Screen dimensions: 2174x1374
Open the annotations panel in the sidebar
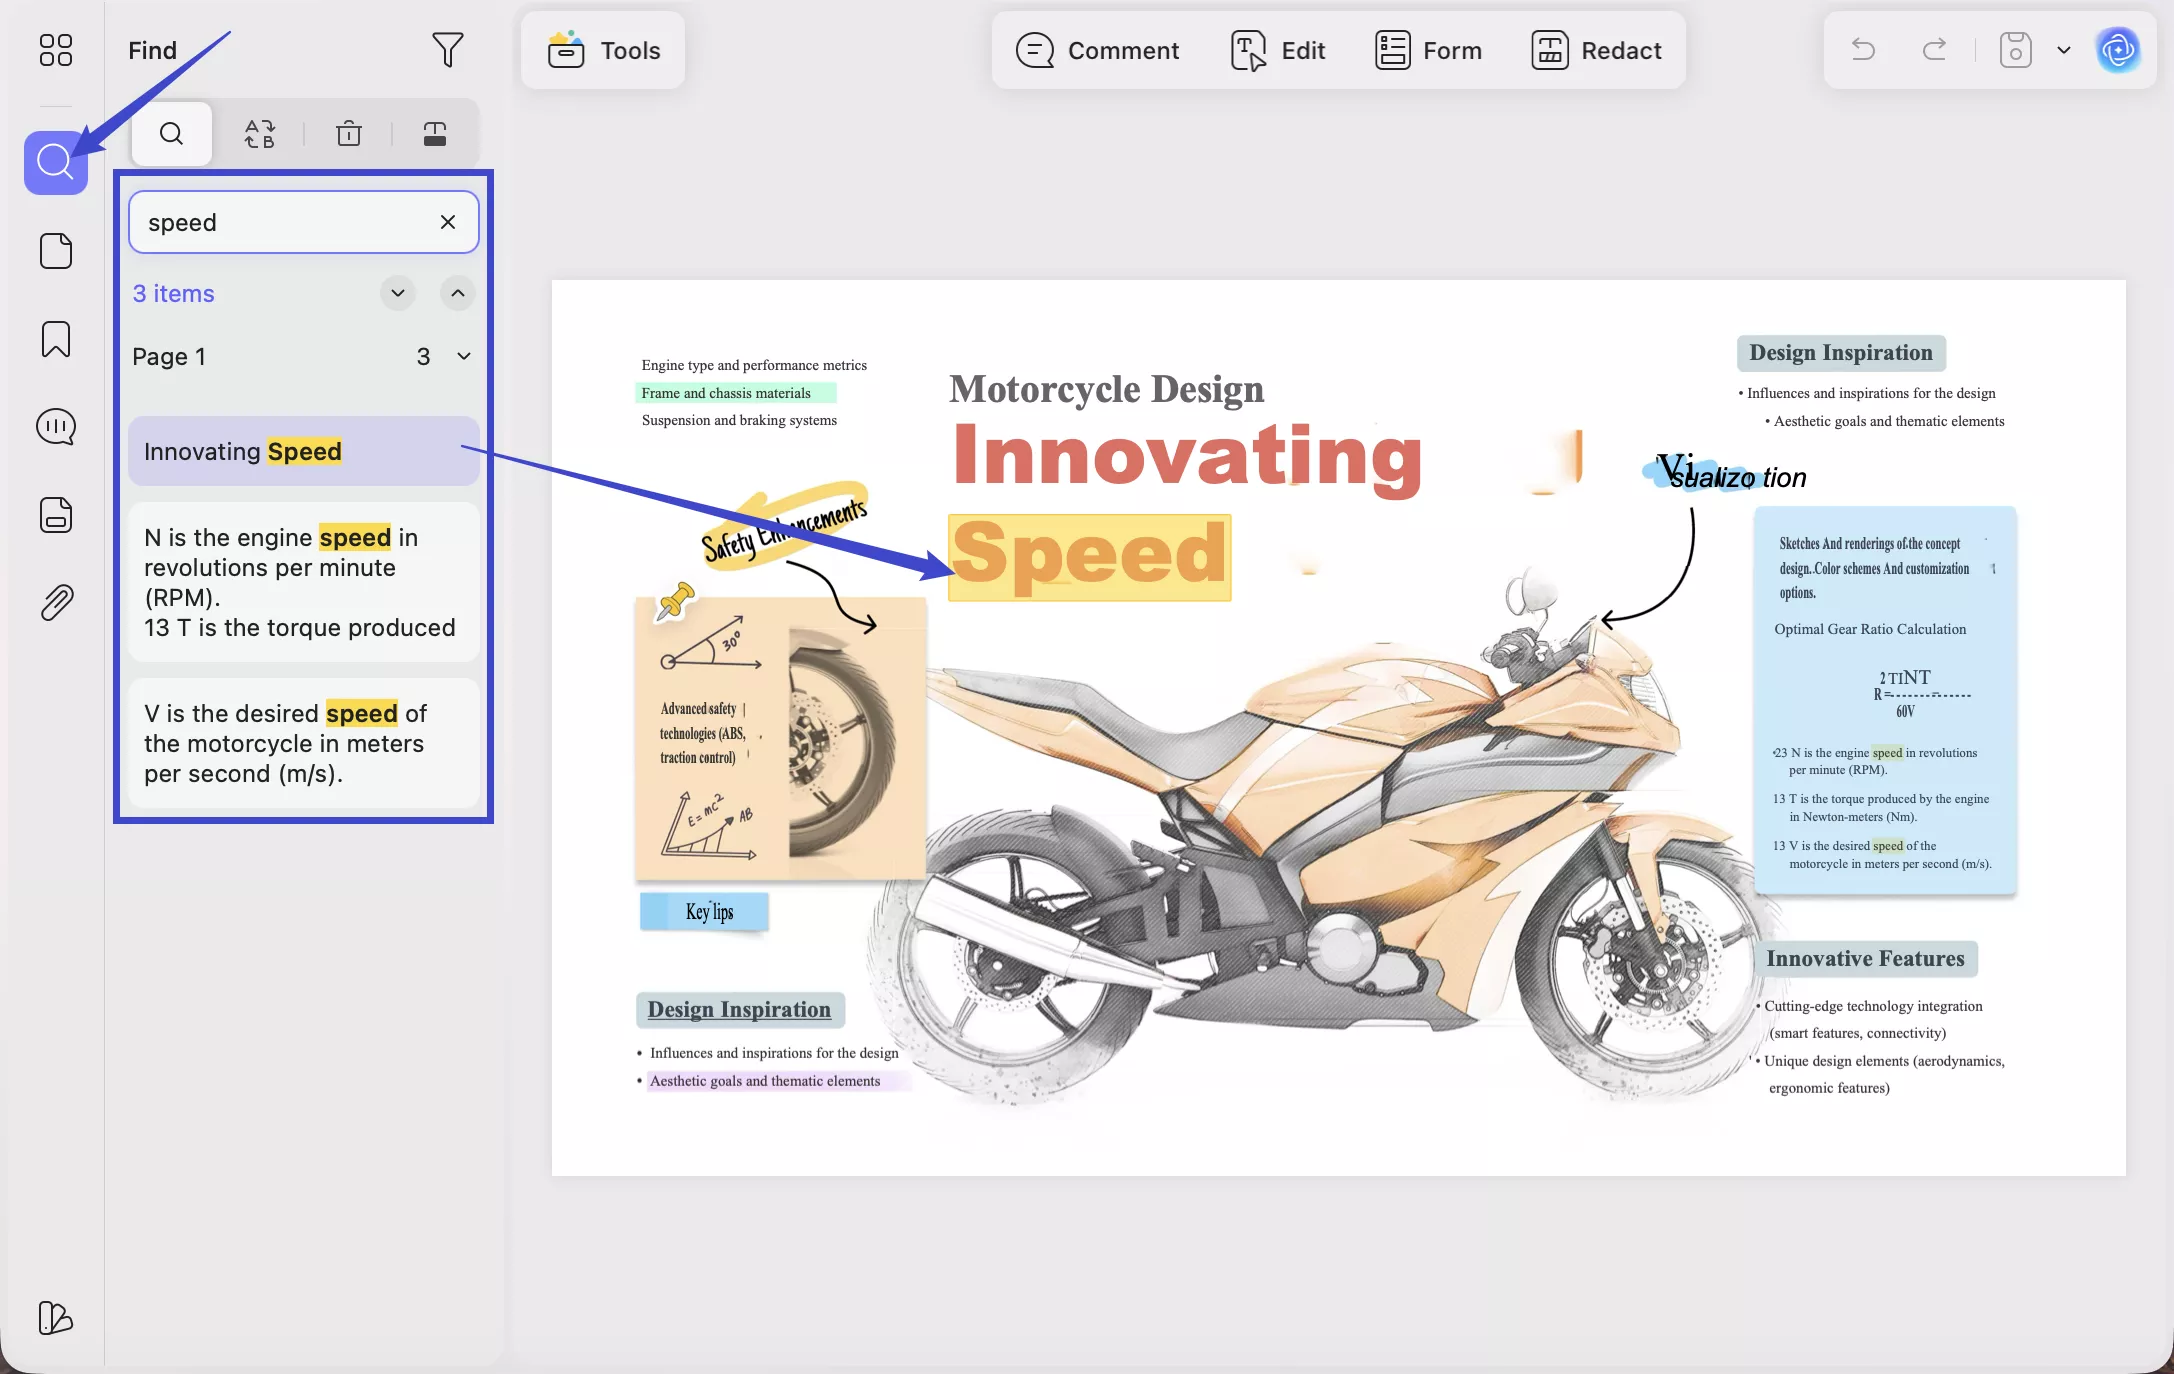(55, 426)
